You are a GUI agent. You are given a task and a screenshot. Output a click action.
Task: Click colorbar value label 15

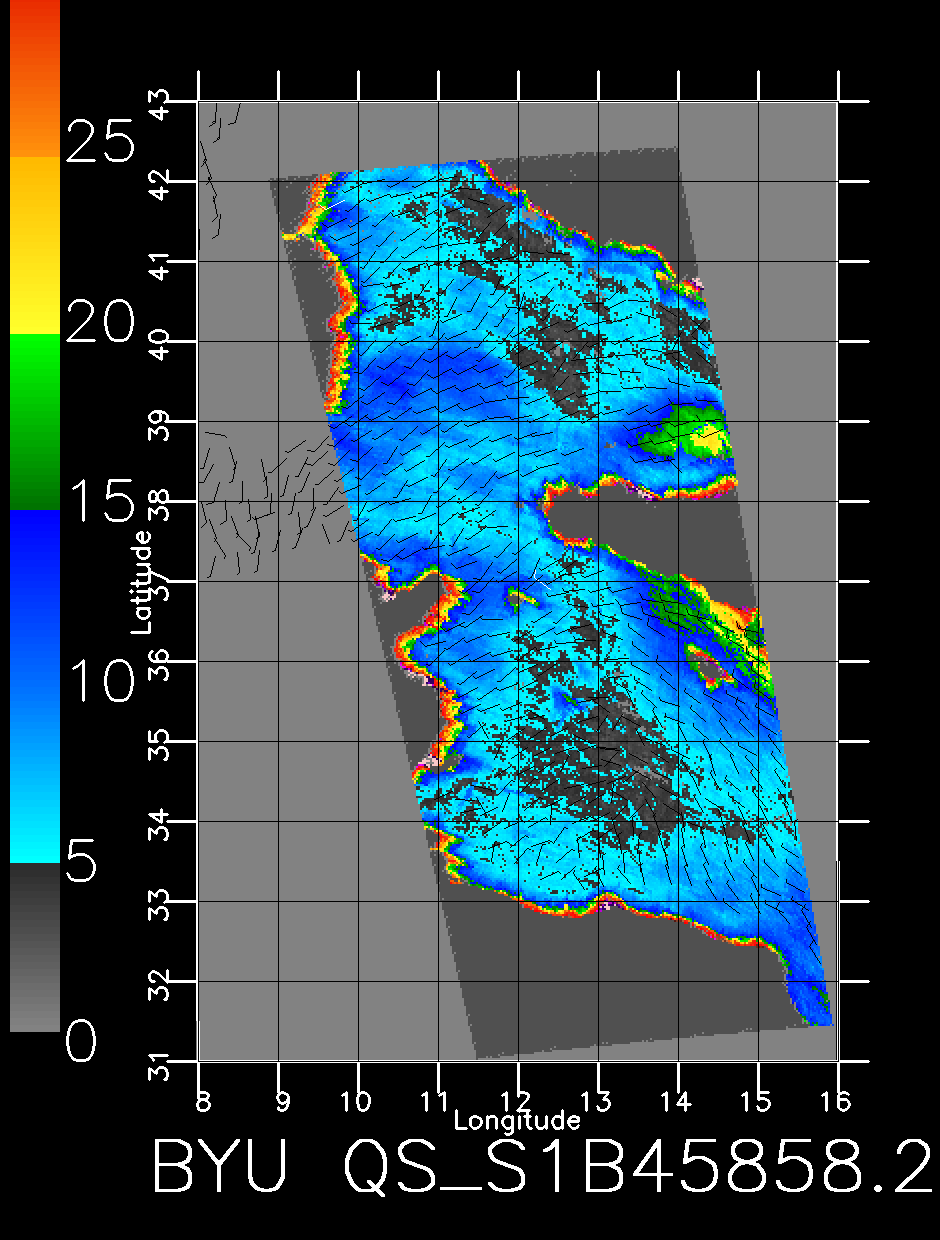(x=100, y=500)
